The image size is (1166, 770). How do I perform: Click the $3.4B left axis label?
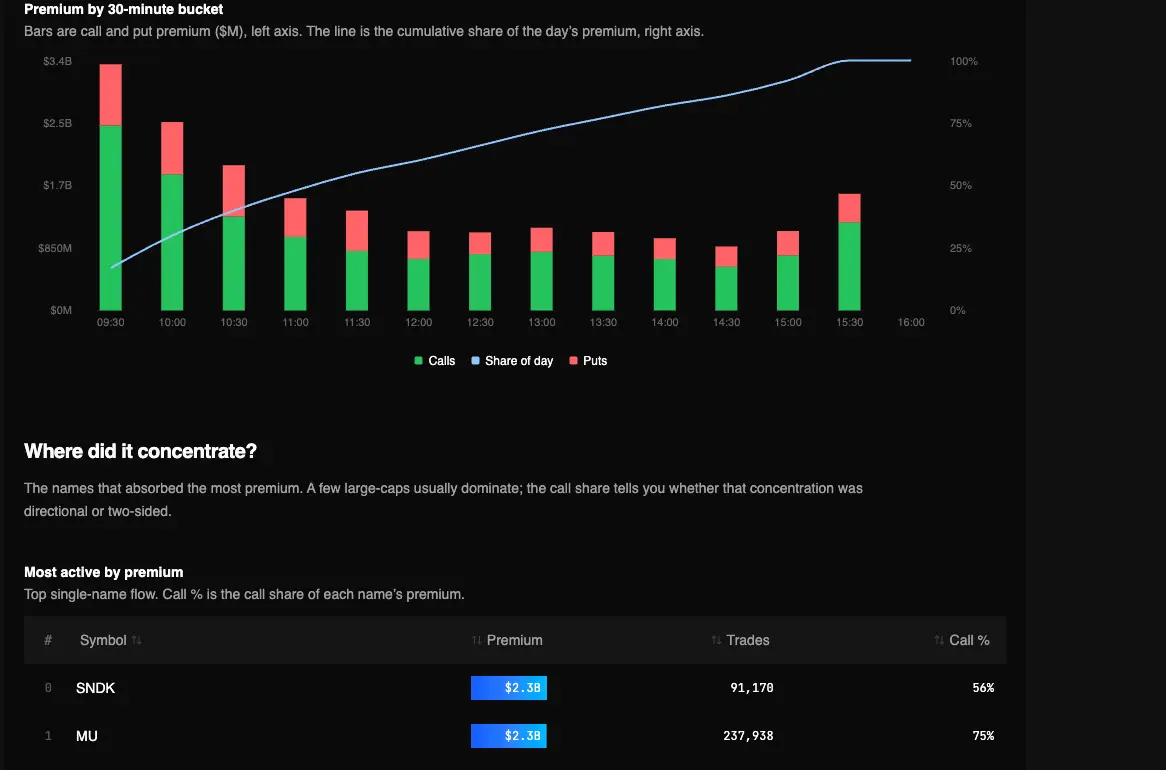[x=57, y=61]
